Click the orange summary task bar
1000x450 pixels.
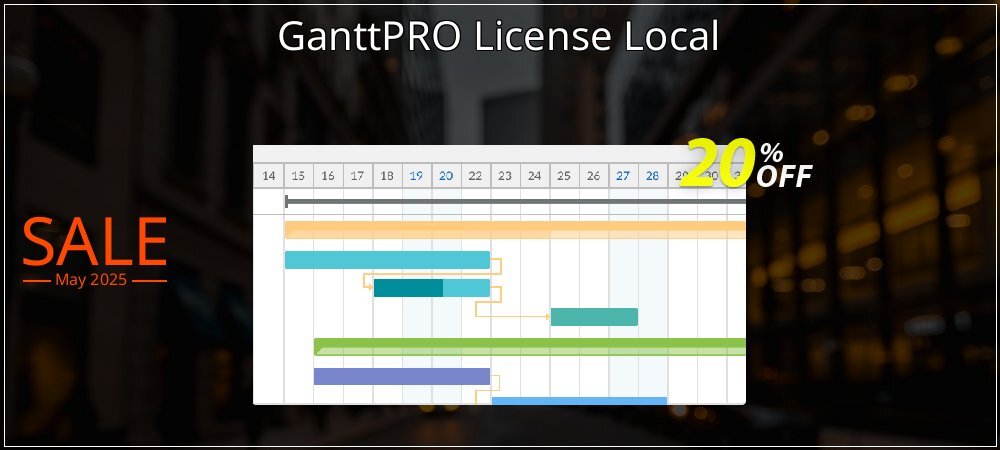[x=515, y=229]
